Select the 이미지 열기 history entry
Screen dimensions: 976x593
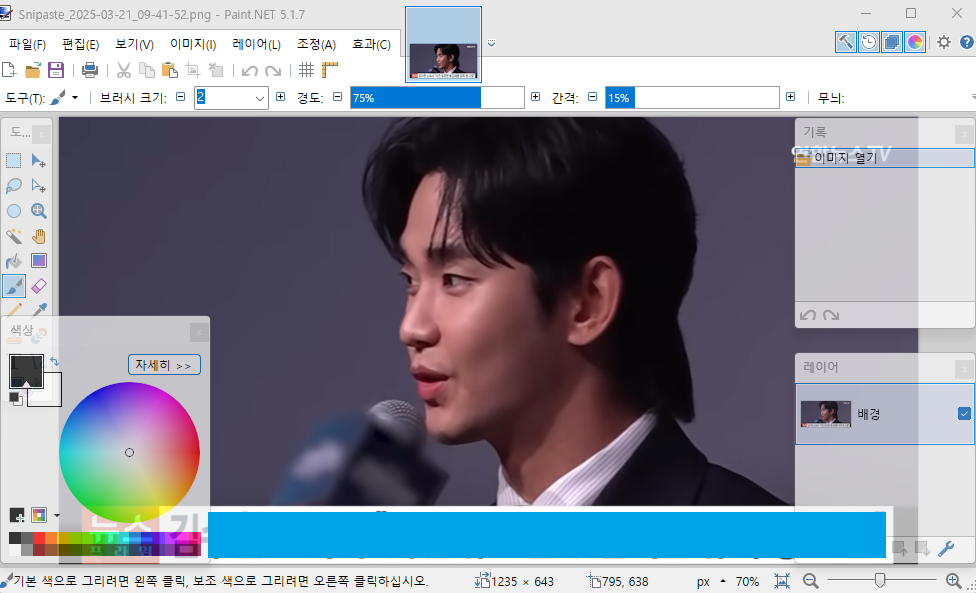pyautogui.click(x=884, y=158)
